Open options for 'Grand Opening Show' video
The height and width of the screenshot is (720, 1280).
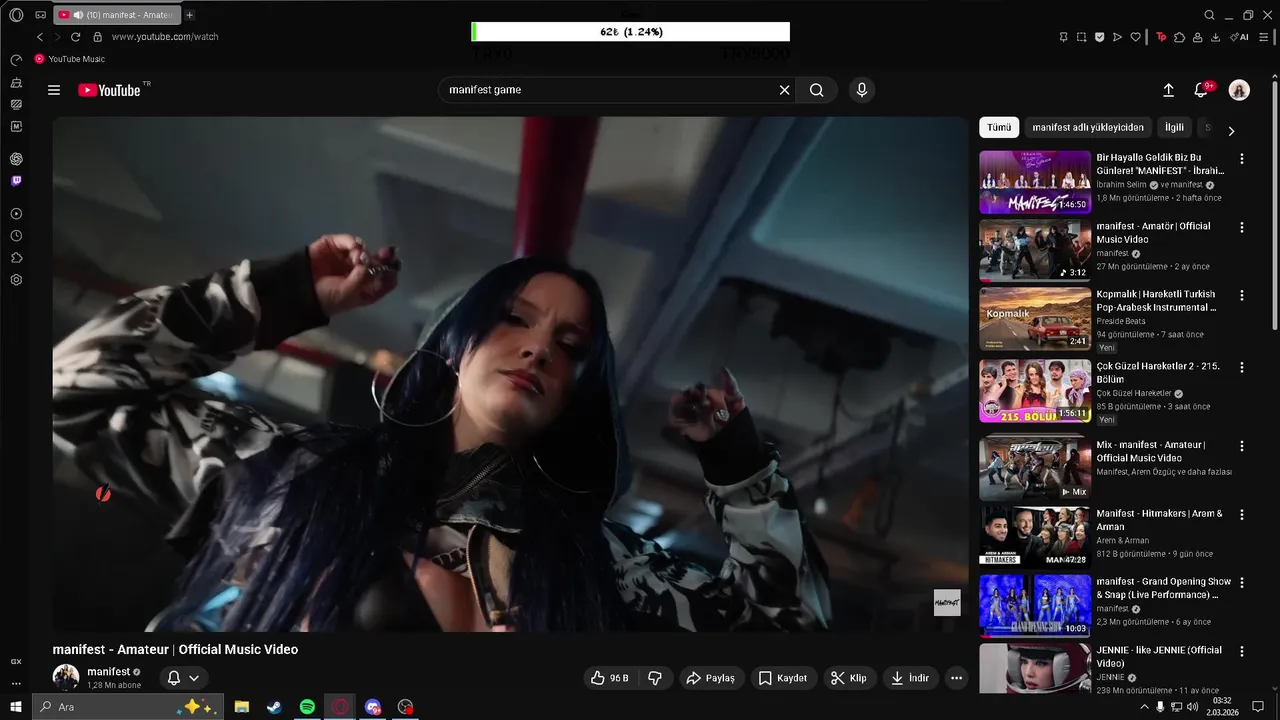[x=1242, y=583]
